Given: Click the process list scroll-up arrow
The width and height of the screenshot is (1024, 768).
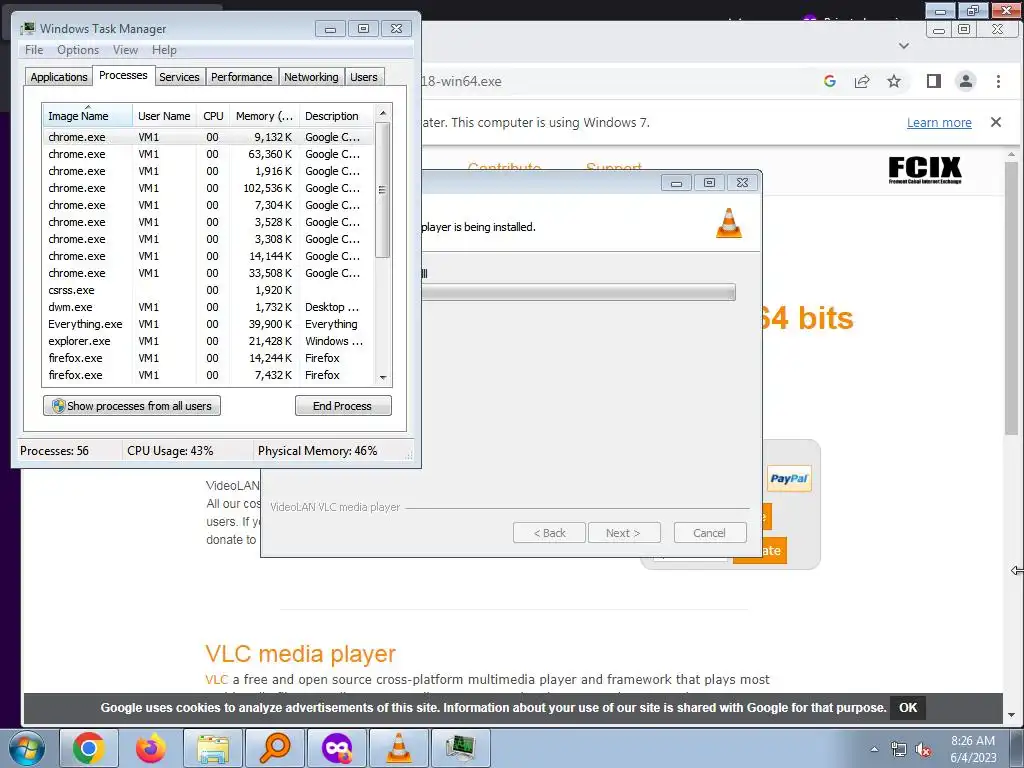Looking at the screenshot, I should point(383,113).
